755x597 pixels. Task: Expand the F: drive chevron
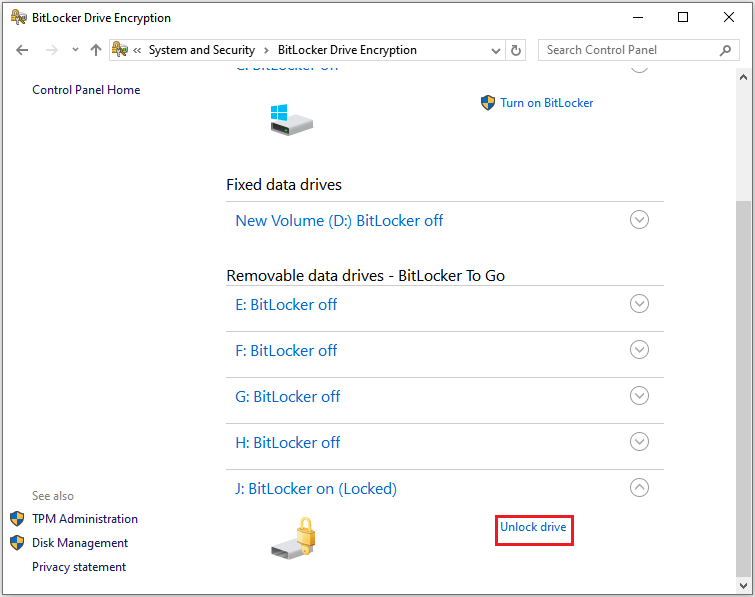tap(639, 350)
